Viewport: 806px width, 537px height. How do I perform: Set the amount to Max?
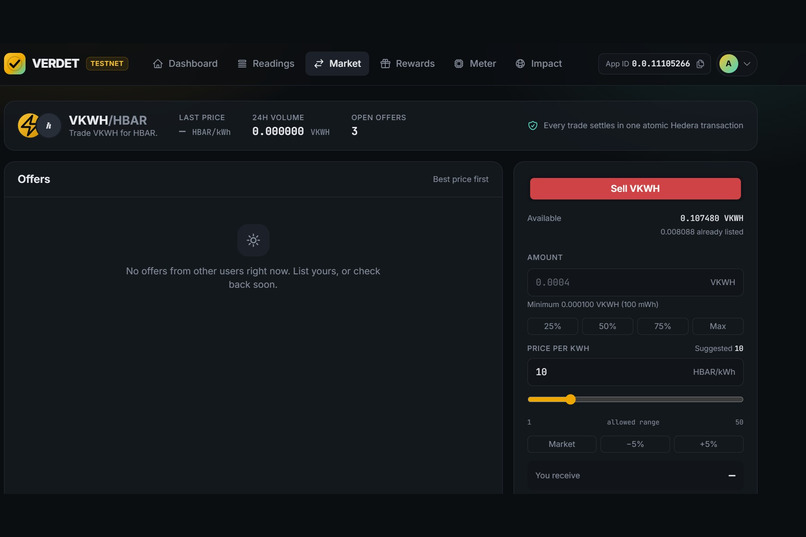coord(718,326)
